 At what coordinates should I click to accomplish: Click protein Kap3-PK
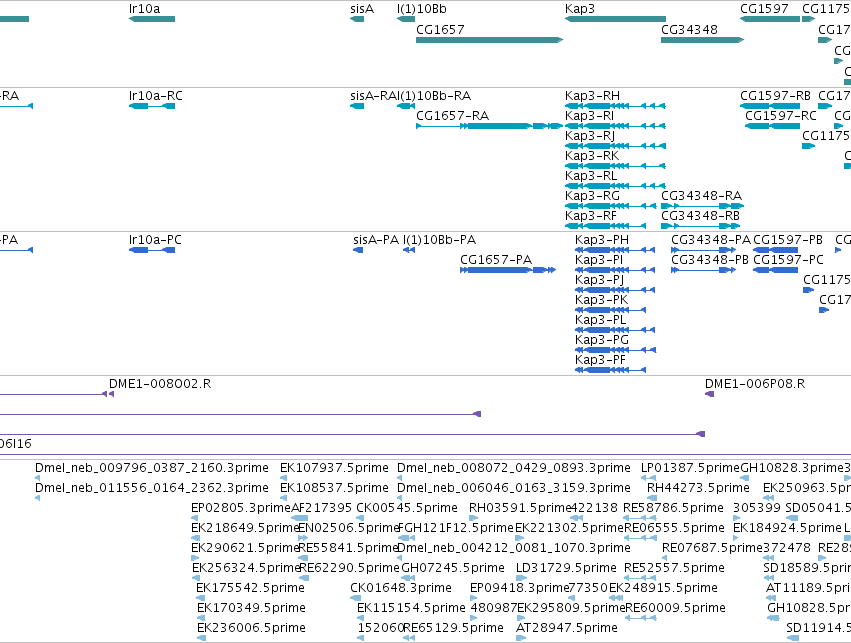[611, 310]
